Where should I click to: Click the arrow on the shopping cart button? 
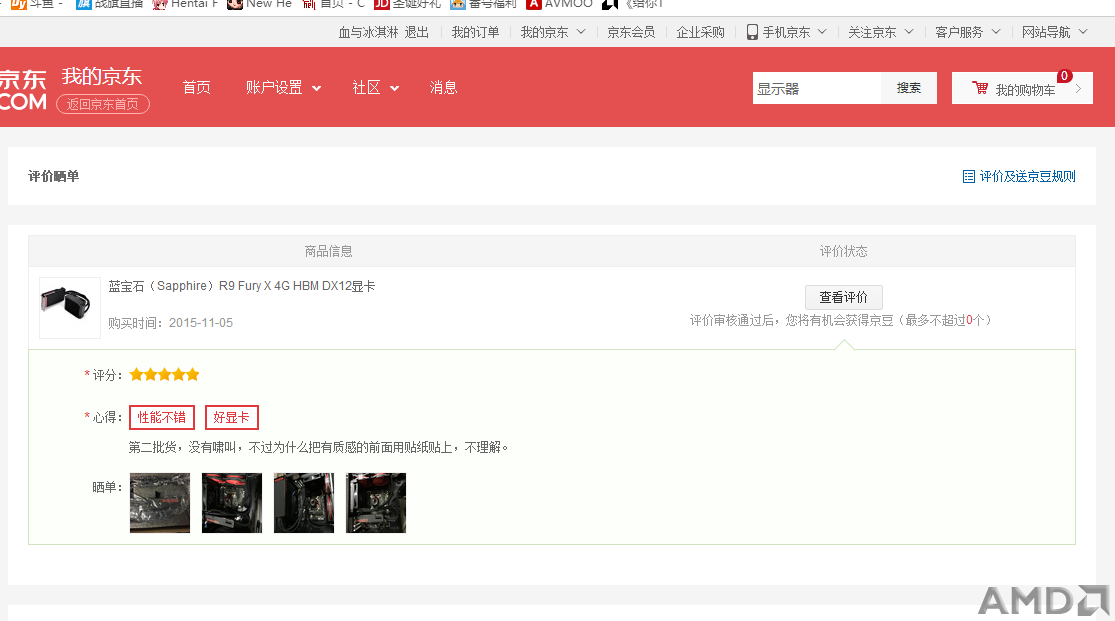[x=1078, y=88]
